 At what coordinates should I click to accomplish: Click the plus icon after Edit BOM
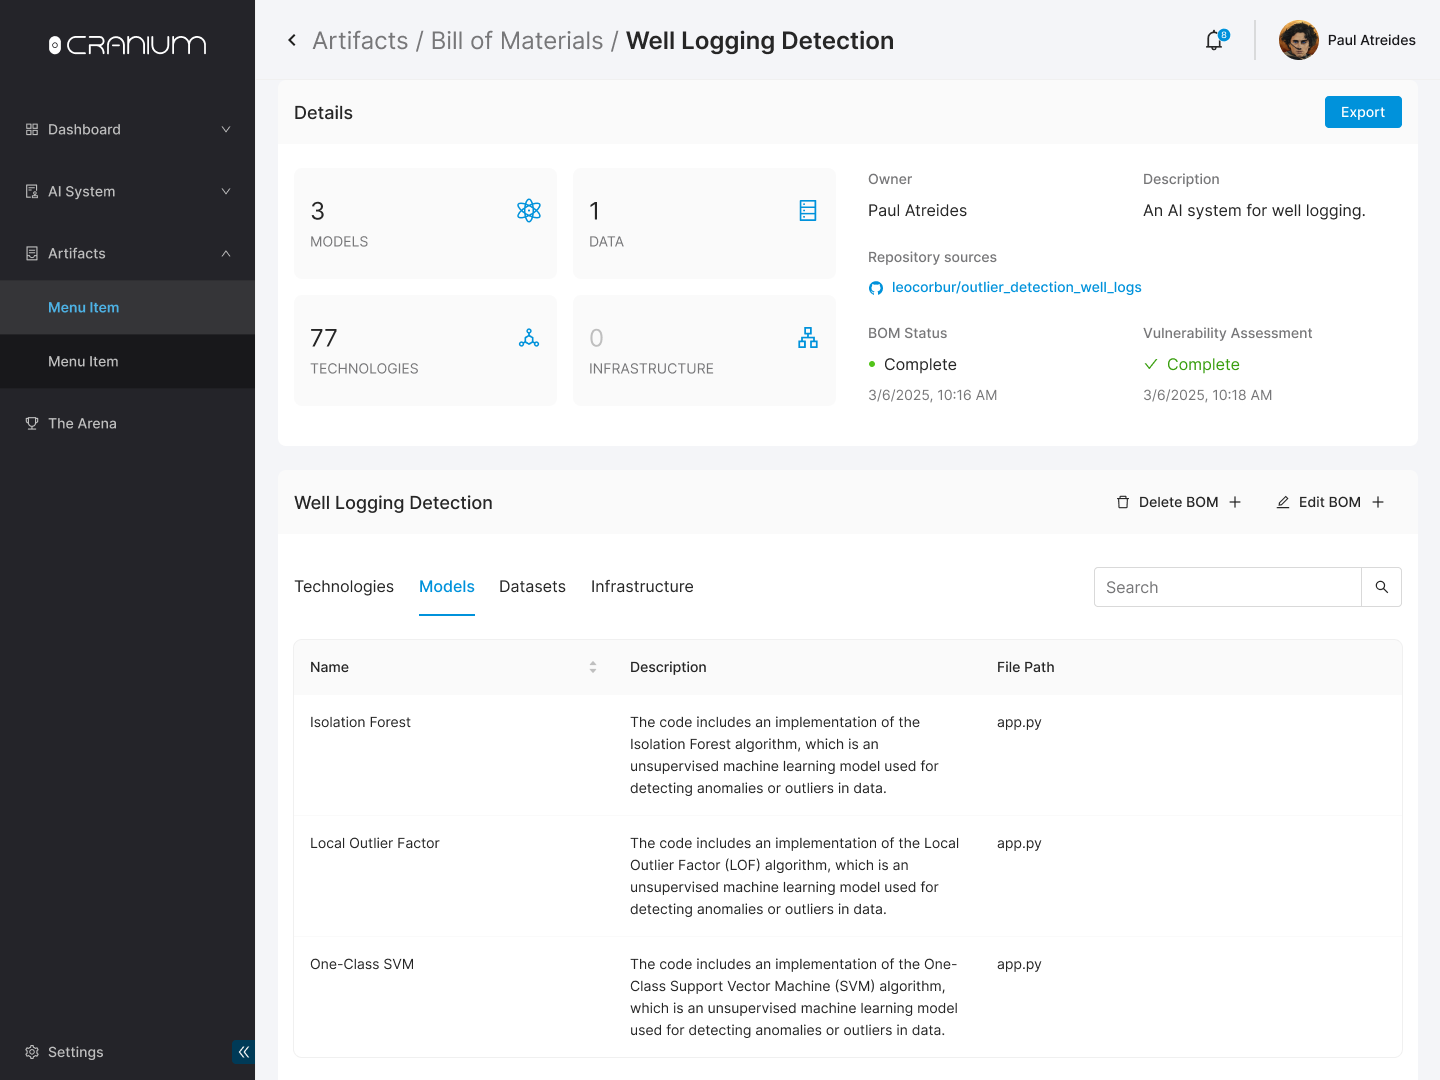(x=1378, y=502)
